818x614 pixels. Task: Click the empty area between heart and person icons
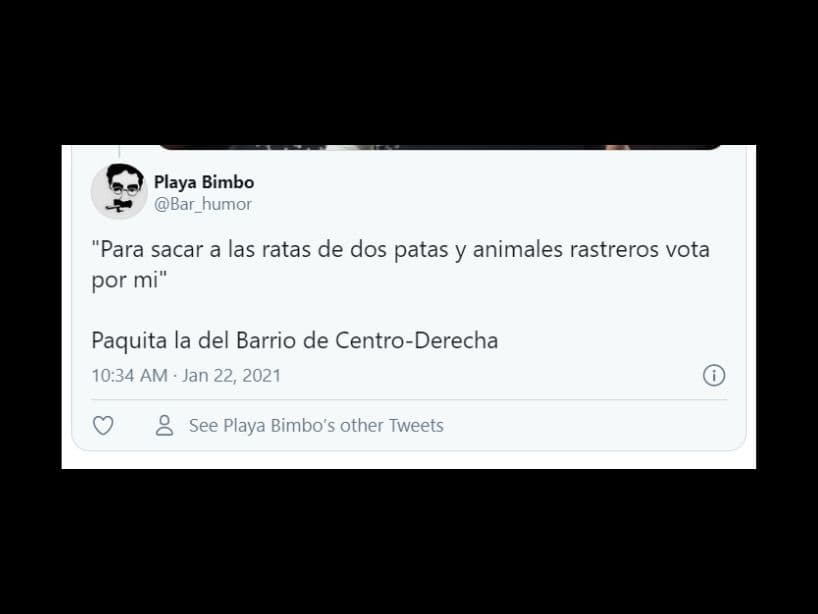pos(135,426)
